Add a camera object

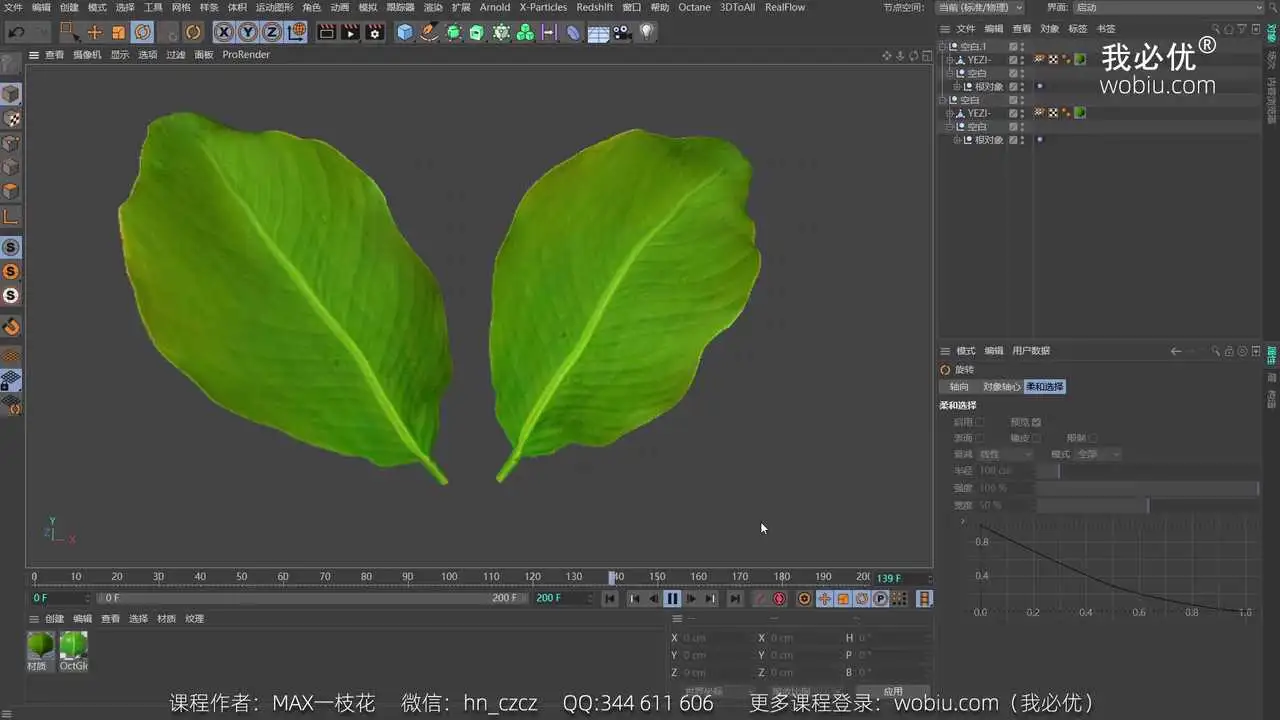622,32
